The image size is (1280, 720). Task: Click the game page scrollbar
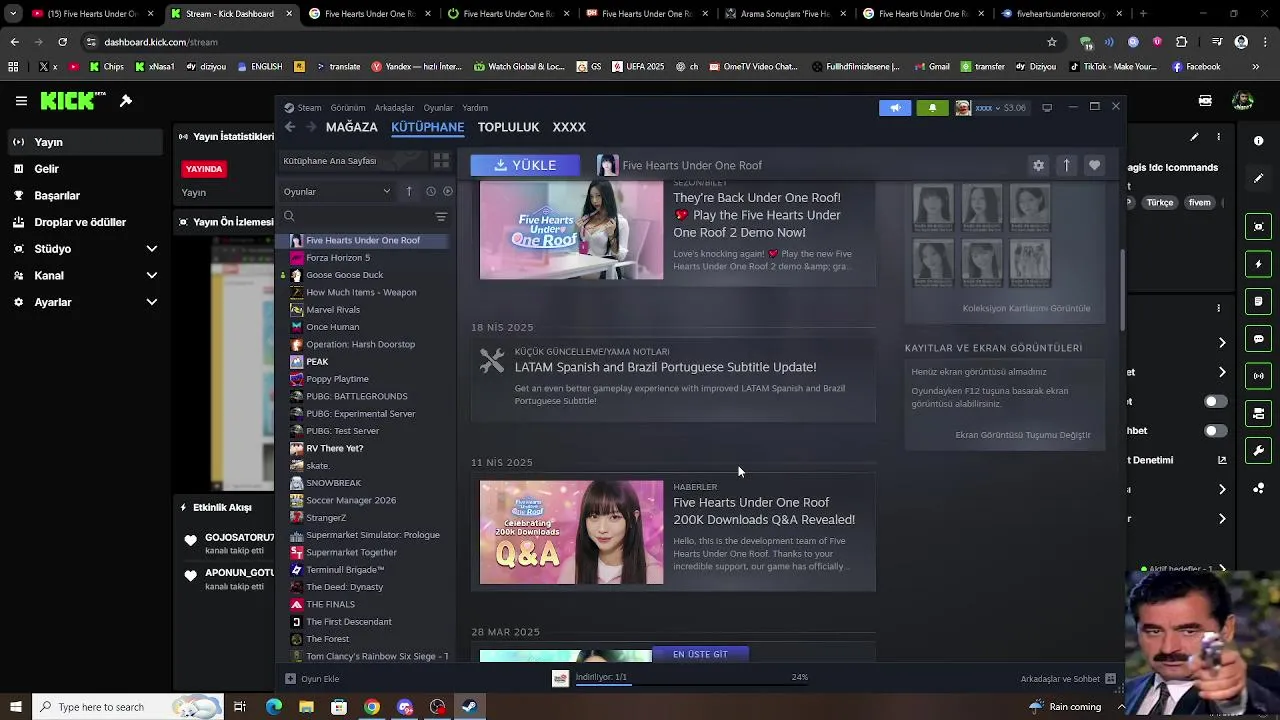click(x=1122, y=290)
